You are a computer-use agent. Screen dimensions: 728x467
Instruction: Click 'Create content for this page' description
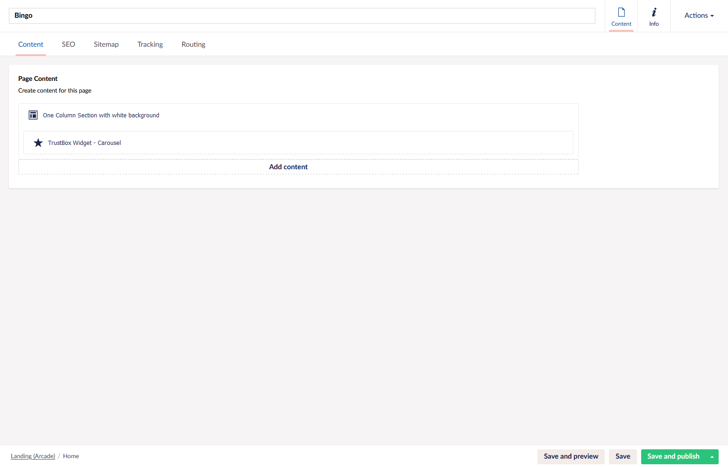pyautogui.click(x=55, y=91)
